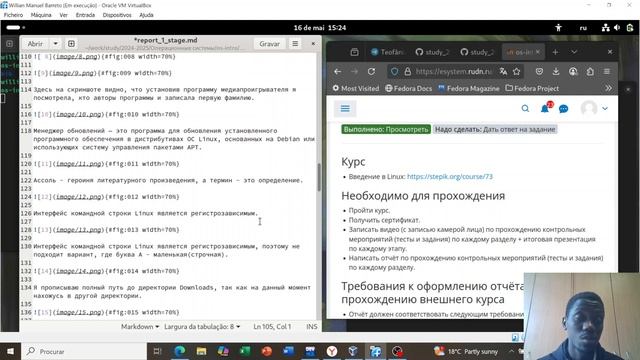The width and height of the screenshot is (640, 360).
Task: Open the Firefox application menu
Action: pyautogui.click(x=607, y=71)
